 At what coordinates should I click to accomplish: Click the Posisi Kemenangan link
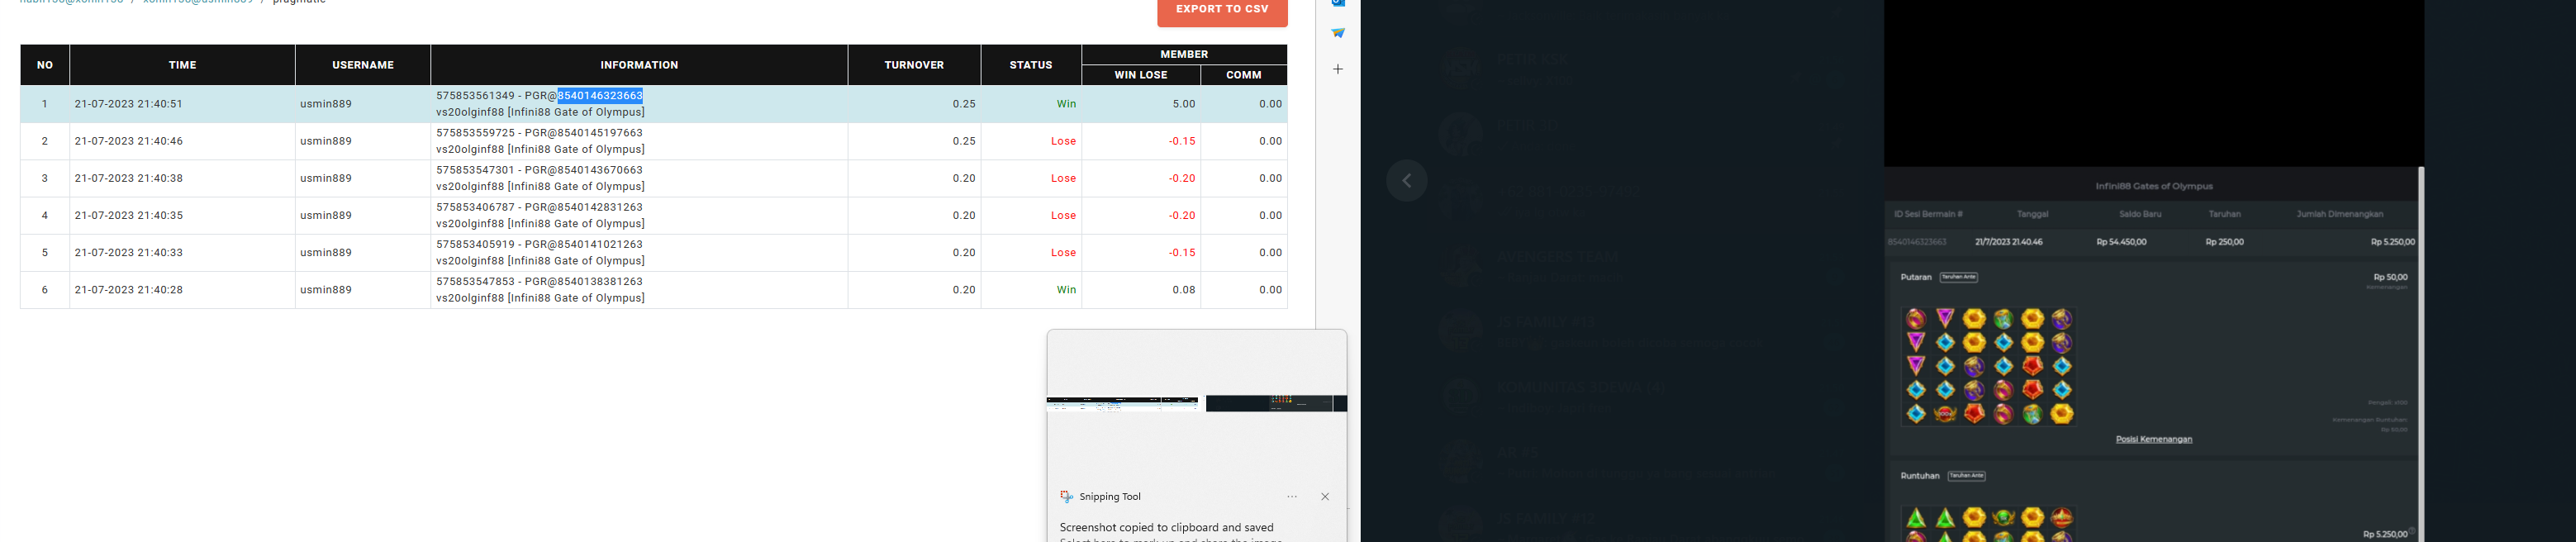coord(2154,439)
